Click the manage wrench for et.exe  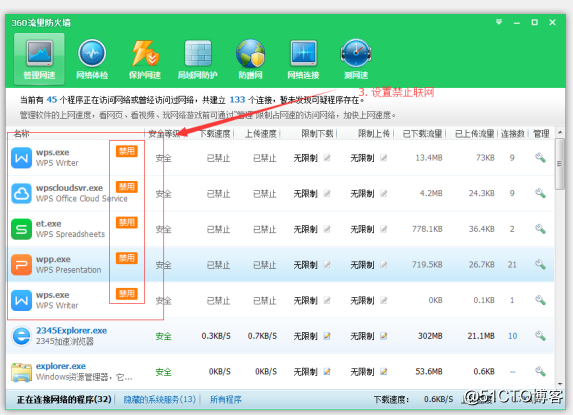pyautogui.click(x=540, y=229)
